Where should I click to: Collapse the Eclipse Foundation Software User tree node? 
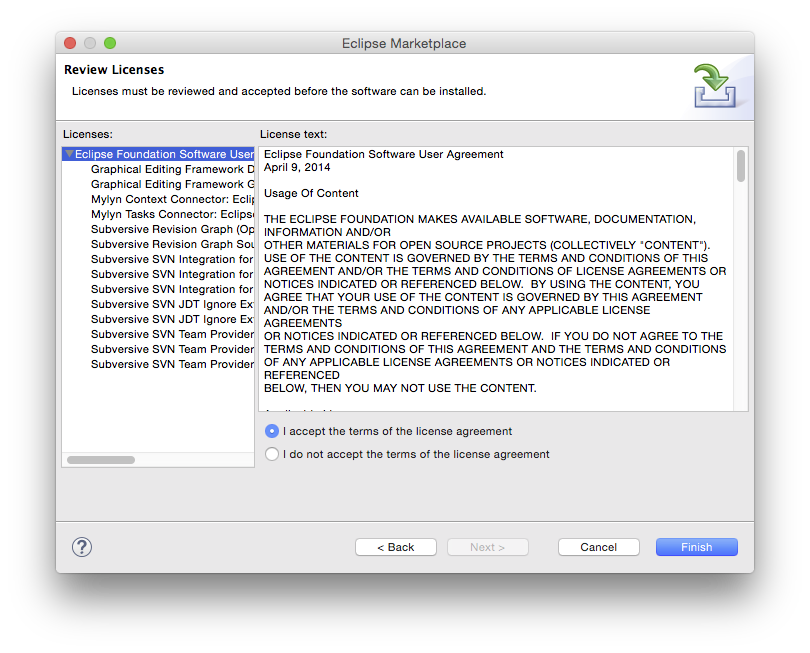[x=69, y=154]
